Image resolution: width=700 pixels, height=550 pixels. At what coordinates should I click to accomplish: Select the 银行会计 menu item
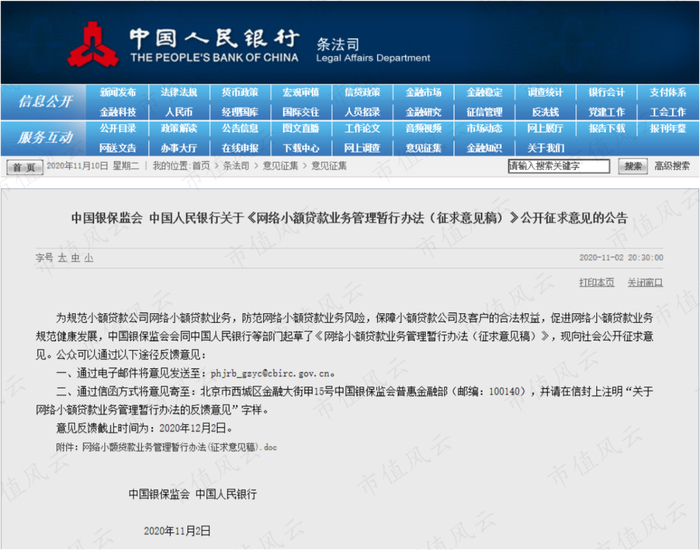606,92
